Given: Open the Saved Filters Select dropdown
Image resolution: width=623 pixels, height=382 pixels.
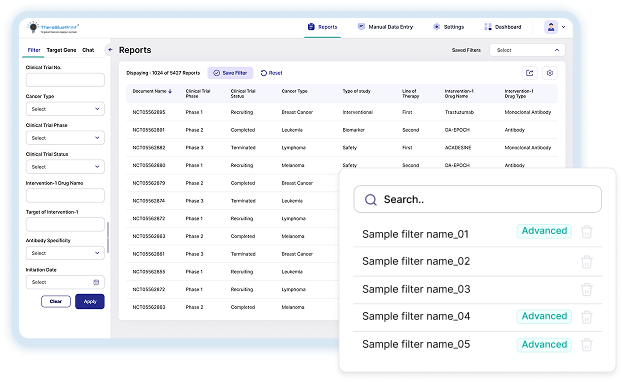Looking at the screenshot, I should tap(527, 50).
